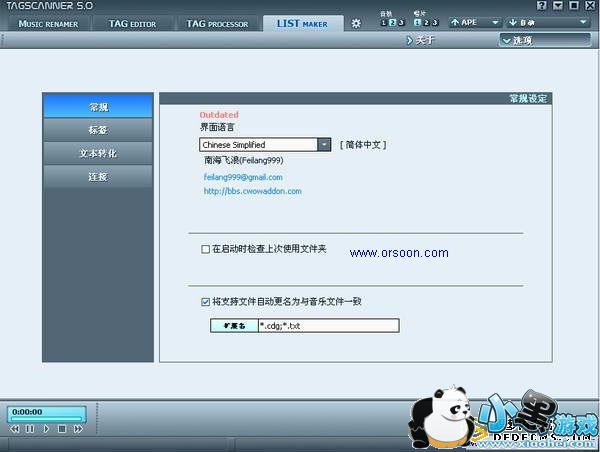The height and width of the screenshot is (452, 600).
Task: Stop playback with the stop button
Action: pos(61,429)
